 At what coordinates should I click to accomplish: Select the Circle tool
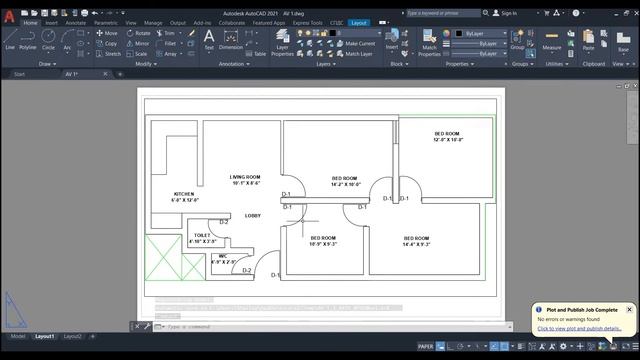[x=48, y=40]
